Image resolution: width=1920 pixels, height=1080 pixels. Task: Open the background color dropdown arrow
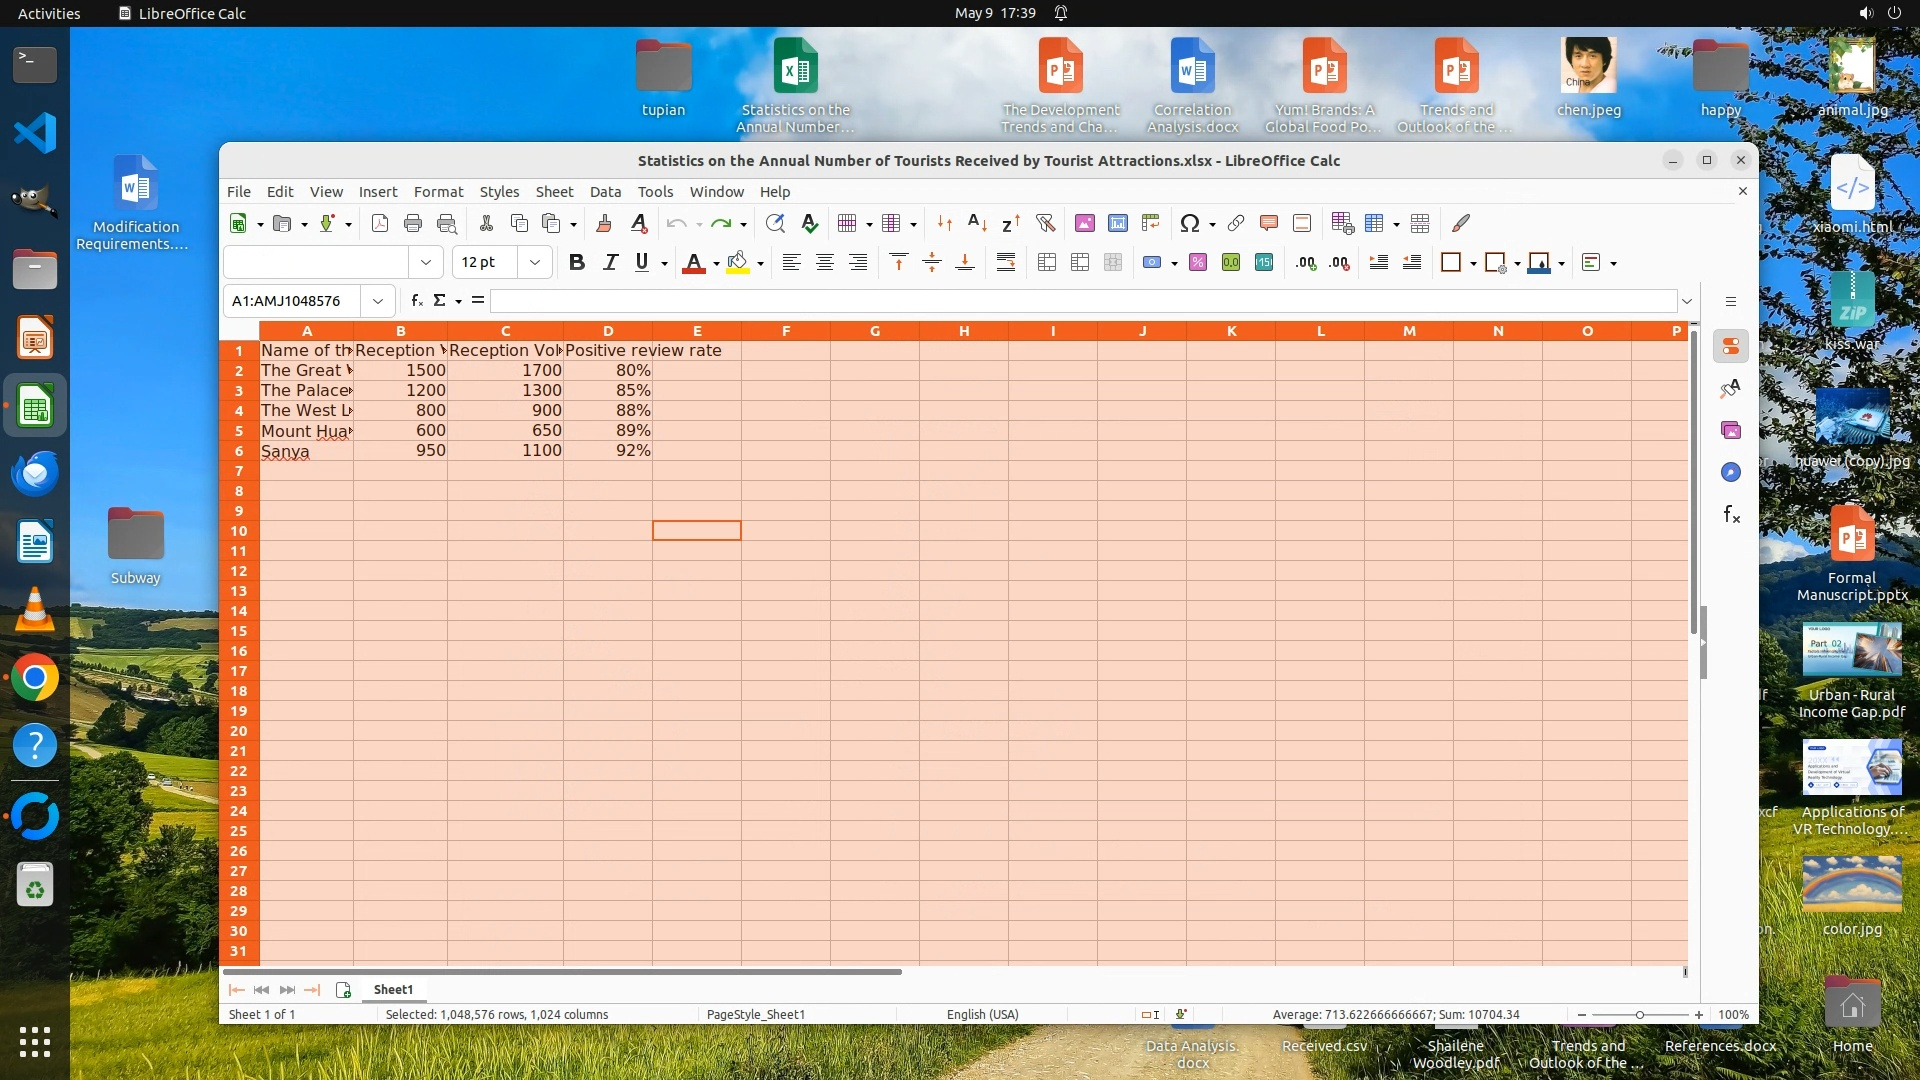click(760, 264)
